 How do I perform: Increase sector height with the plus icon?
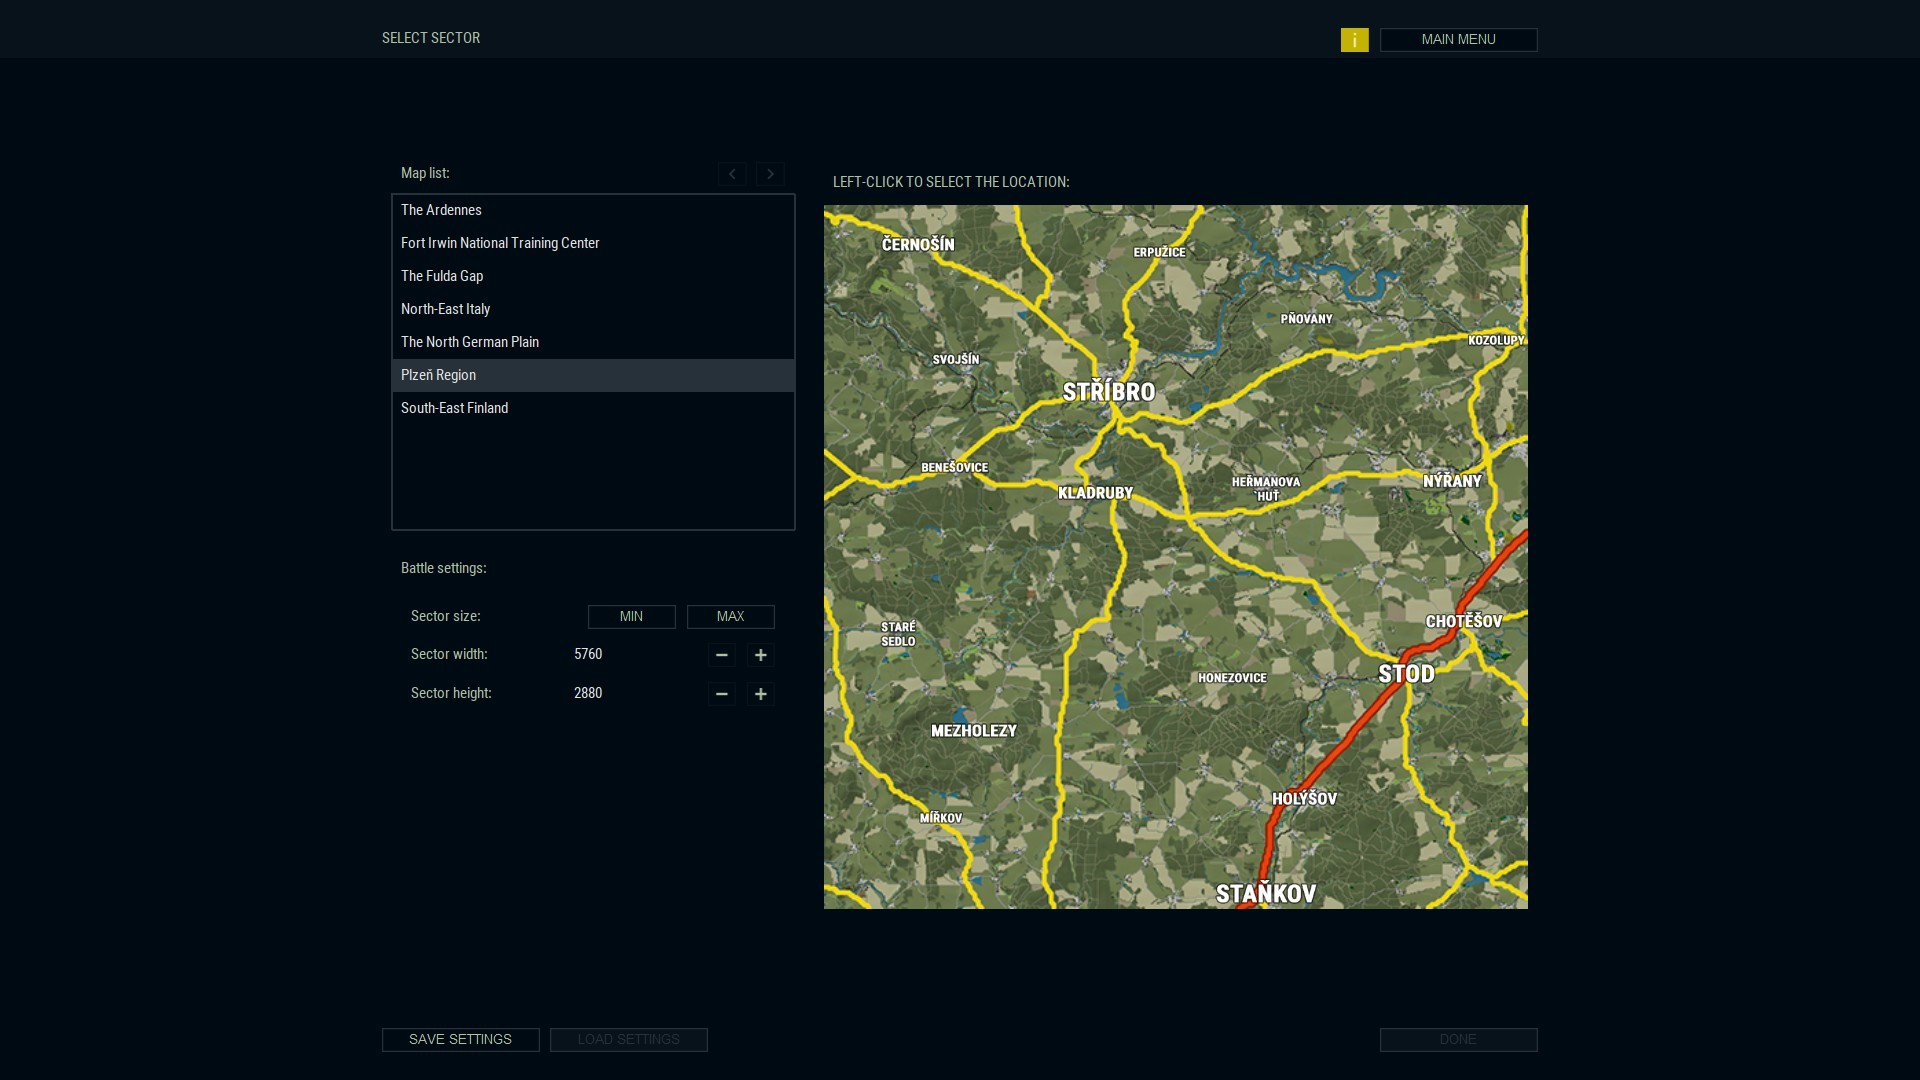click(760, 694)
